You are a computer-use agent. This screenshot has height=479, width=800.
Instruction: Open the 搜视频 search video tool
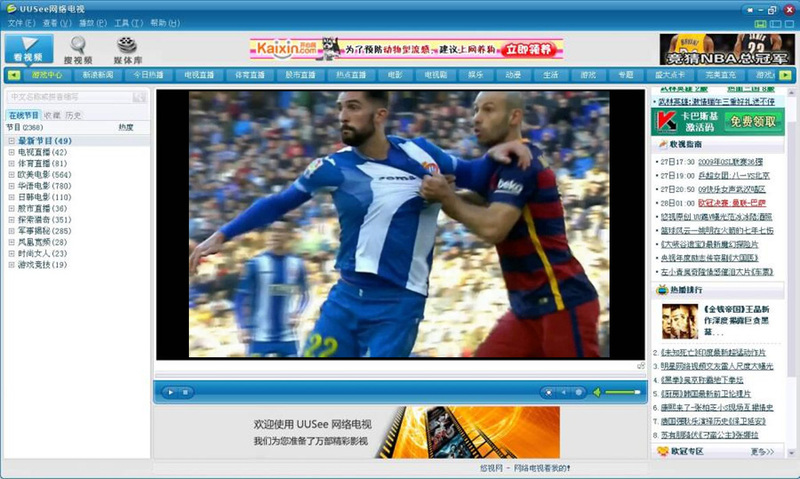click(x=78, y=50)
